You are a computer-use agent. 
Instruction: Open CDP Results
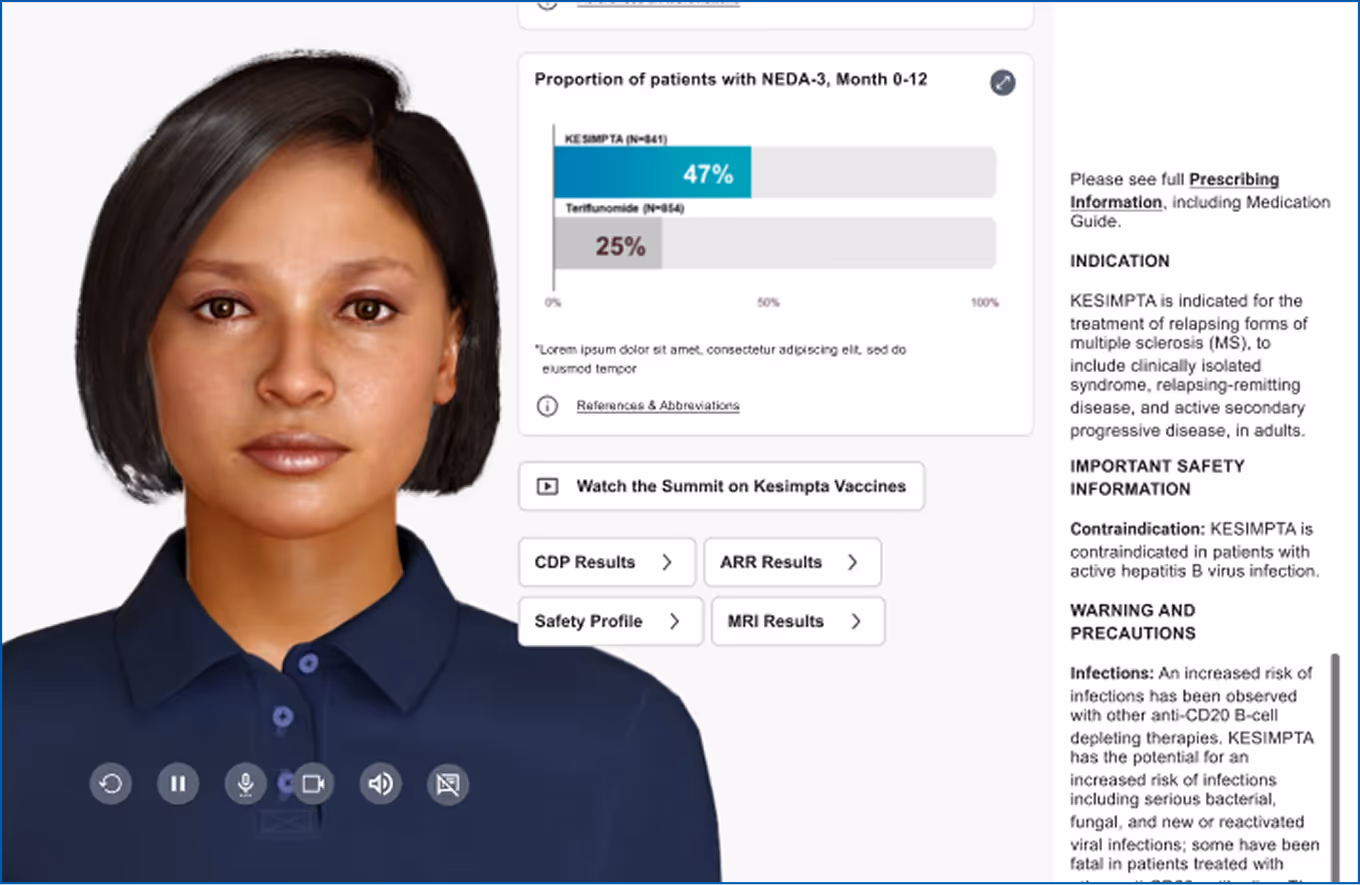pyautogui.click(x=607, y=562)
